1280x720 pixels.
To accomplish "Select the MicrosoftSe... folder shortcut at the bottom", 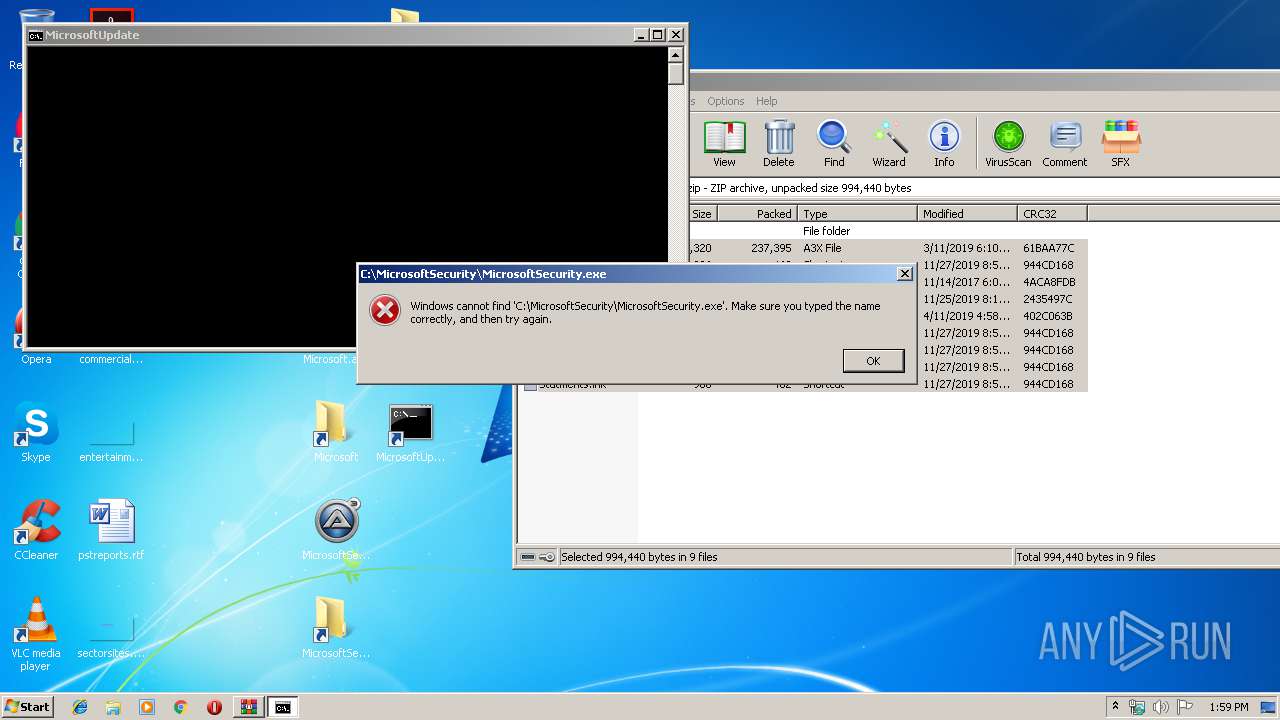I will pyautogui.click(x=336, y=627).
